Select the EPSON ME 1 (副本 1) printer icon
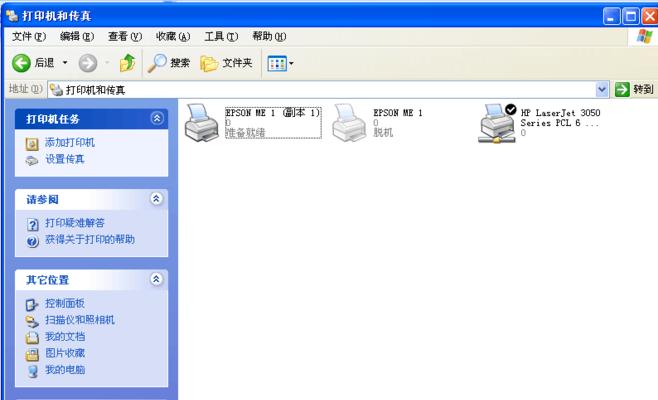 tap(201, 123)
